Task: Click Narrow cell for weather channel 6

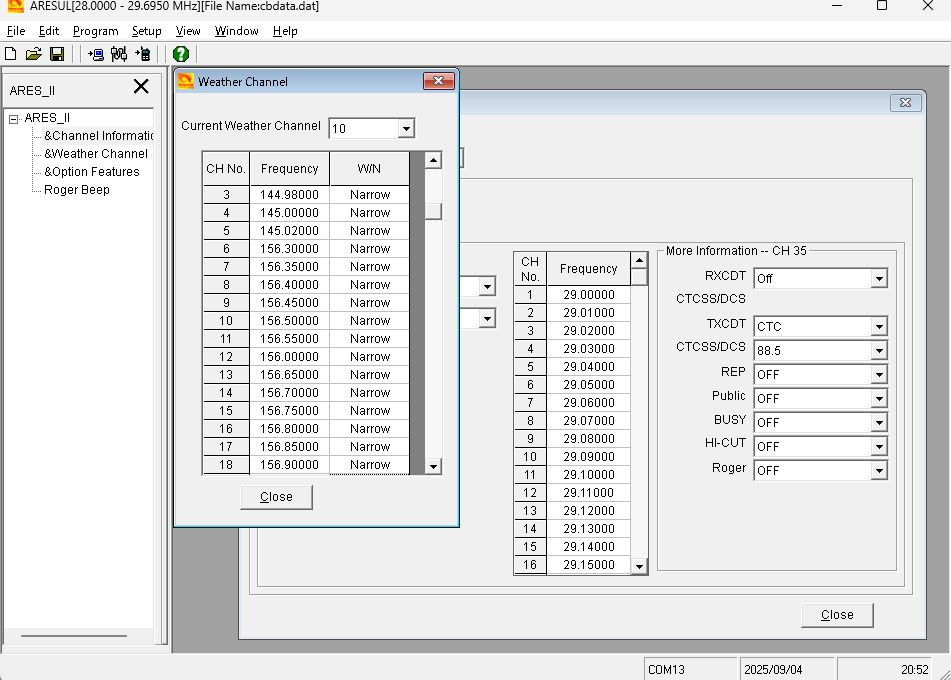Action: pyautogui.click(x=369, y=249)
